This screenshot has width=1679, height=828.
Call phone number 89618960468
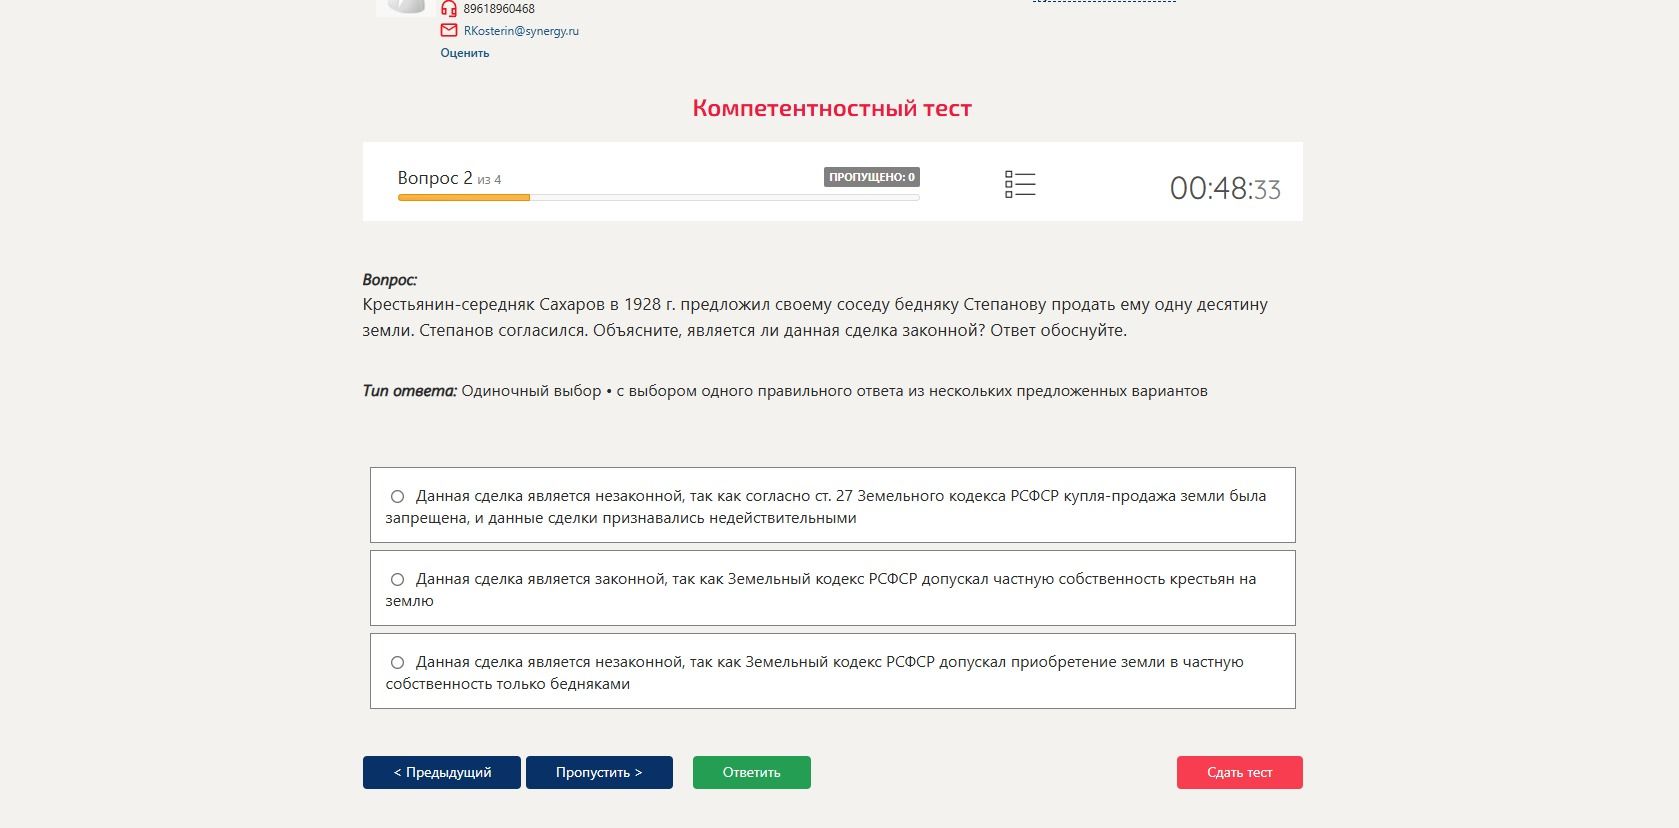point(499,8)
